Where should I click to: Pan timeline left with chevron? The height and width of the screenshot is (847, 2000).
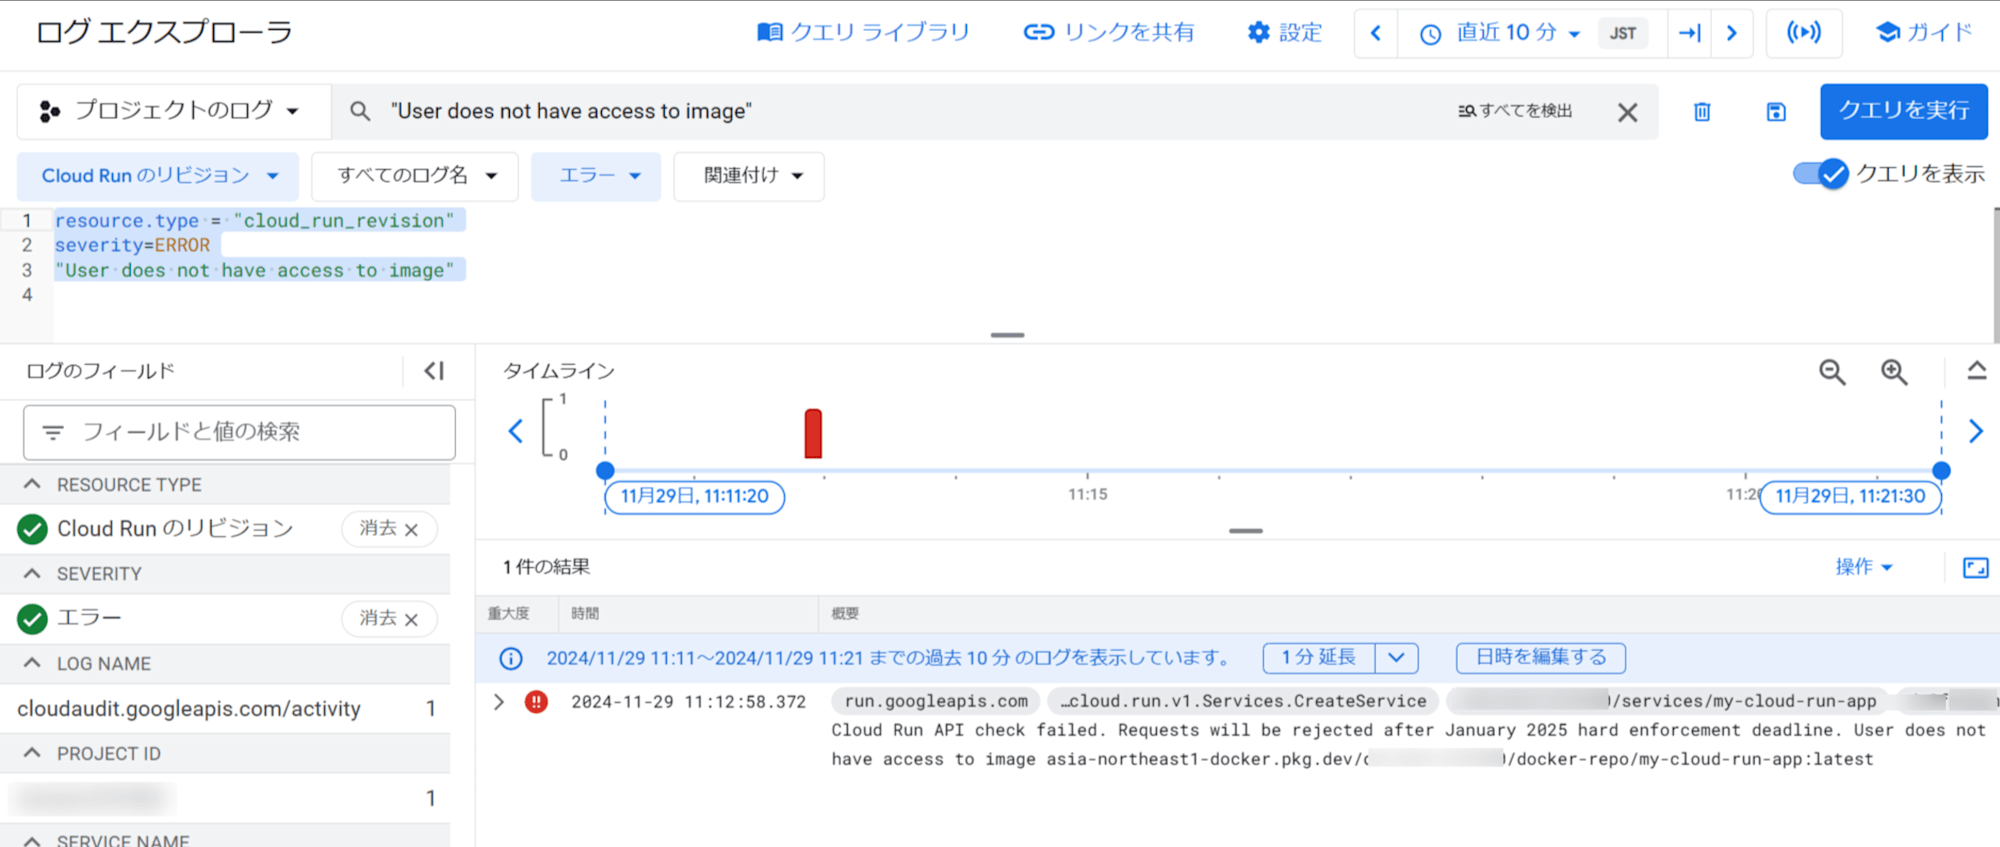pyautogui.click(x=516, y=431)
